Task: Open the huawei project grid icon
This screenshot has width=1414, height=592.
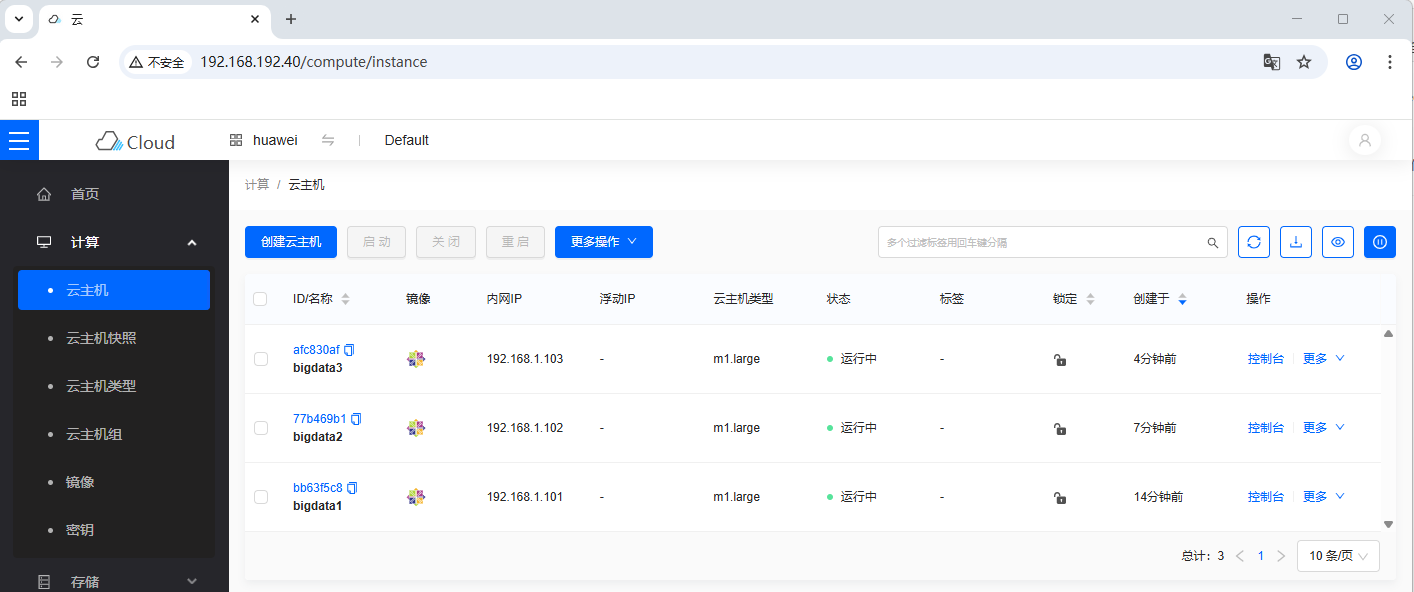Action: [x=236, y=141]
